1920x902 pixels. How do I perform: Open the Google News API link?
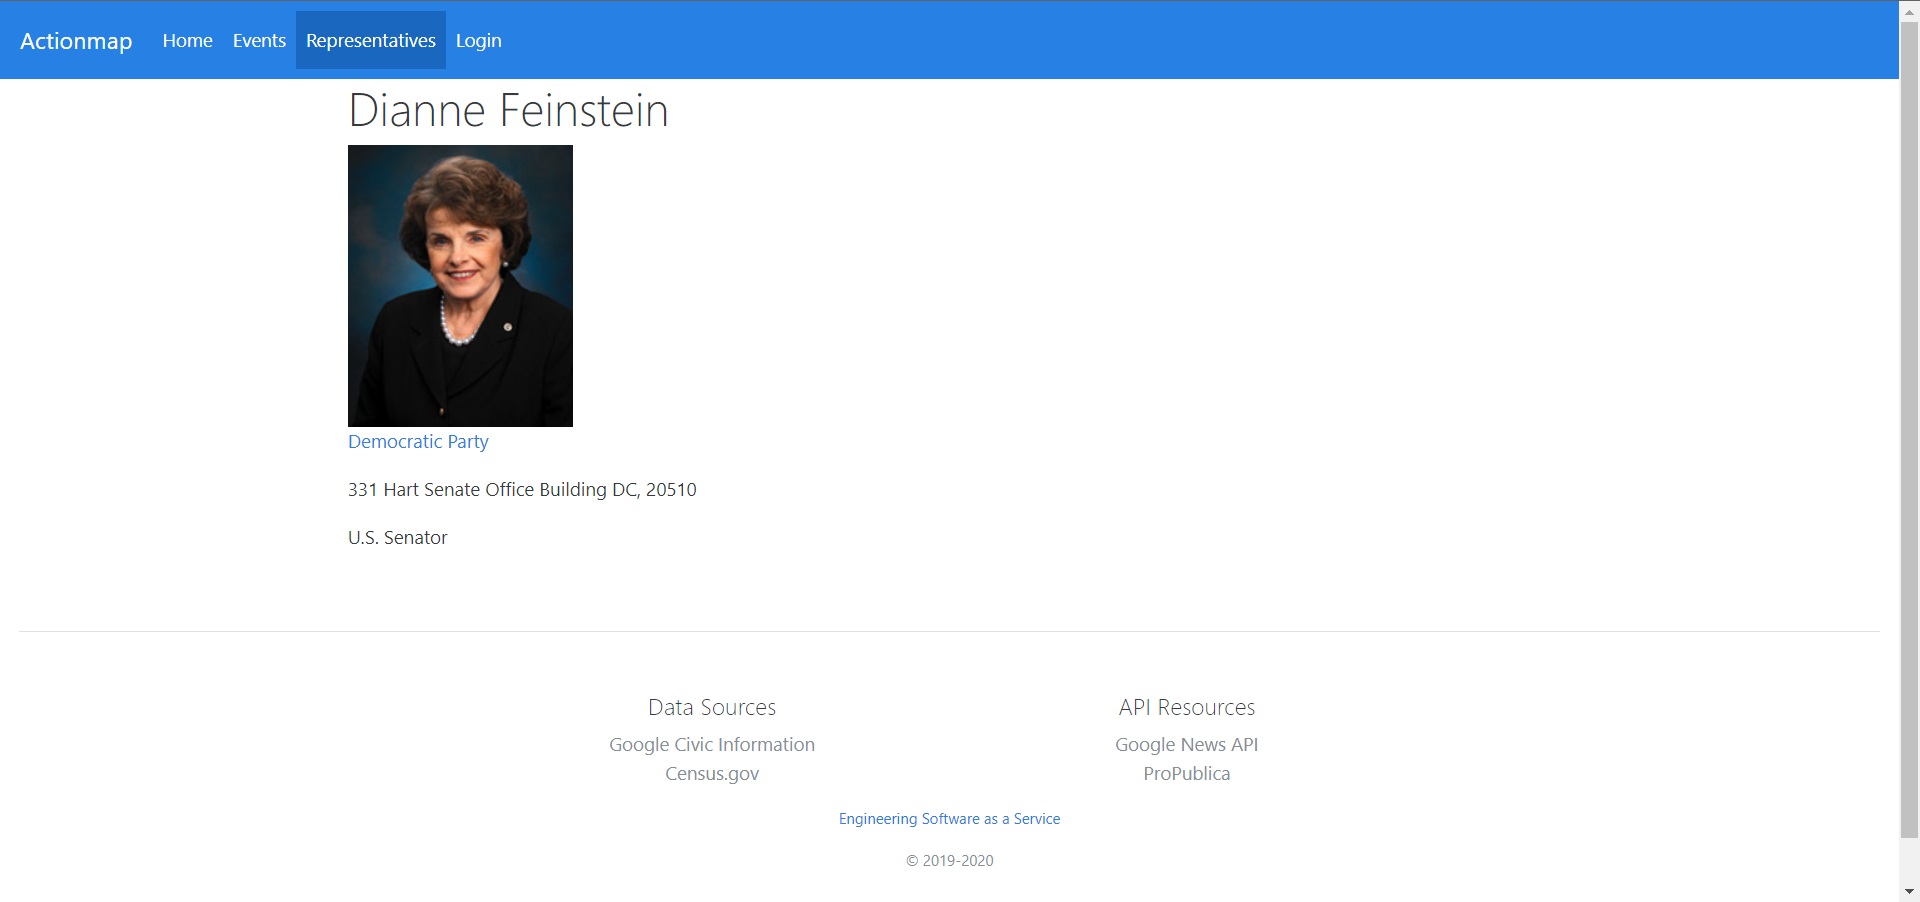click(x=1186, y=745)
